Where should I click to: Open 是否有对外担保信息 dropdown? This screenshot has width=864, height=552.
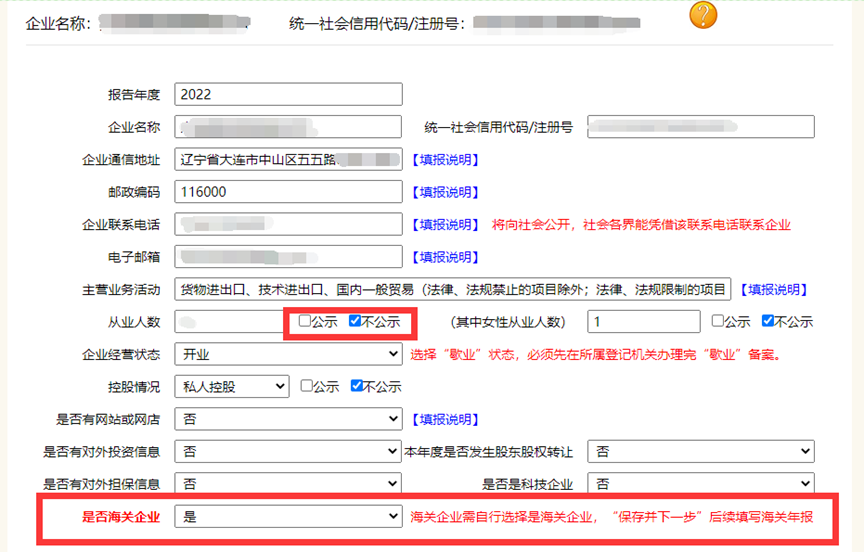coord(288,484)
